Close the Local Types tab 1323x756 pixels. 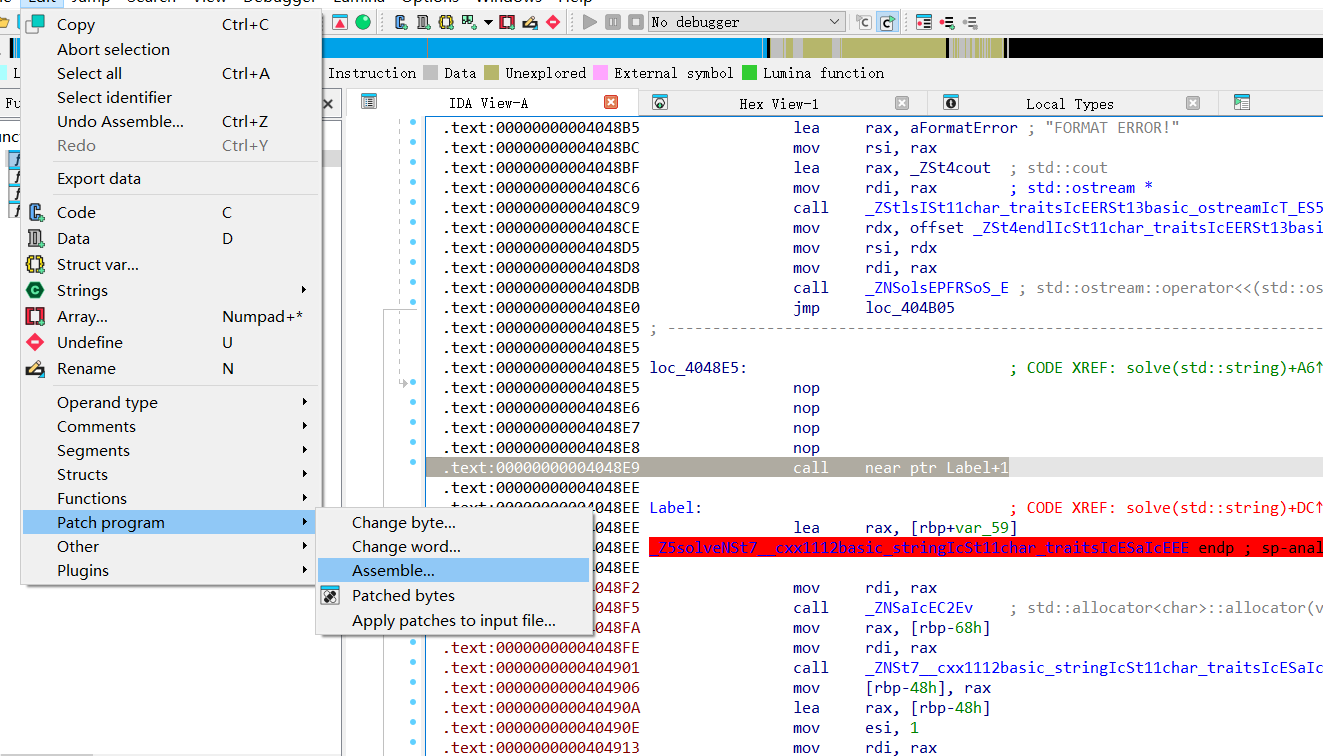click(1193, 103)
